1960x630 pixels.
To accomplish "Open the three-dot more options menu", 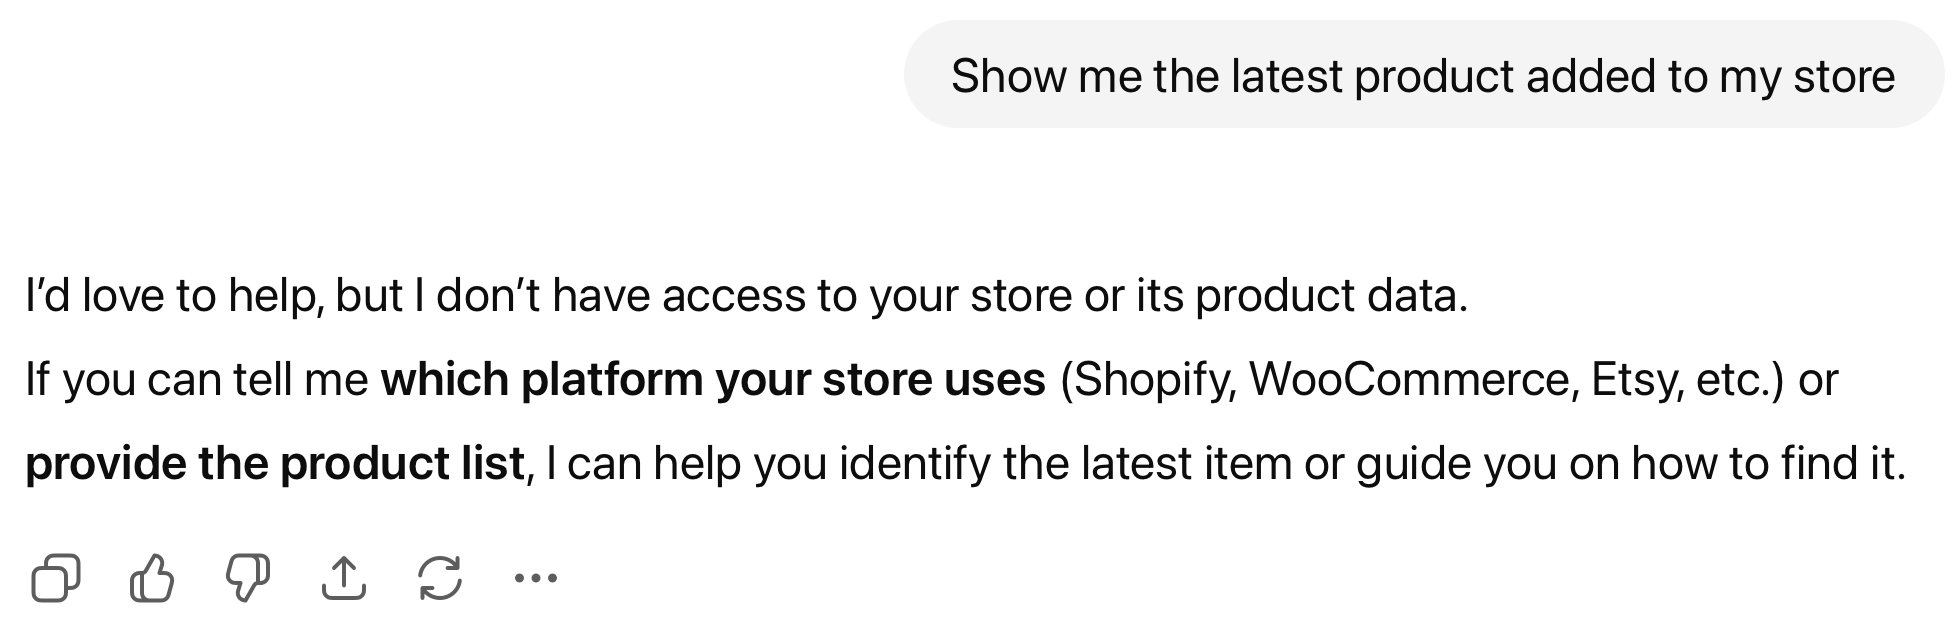I will point(535,578).
